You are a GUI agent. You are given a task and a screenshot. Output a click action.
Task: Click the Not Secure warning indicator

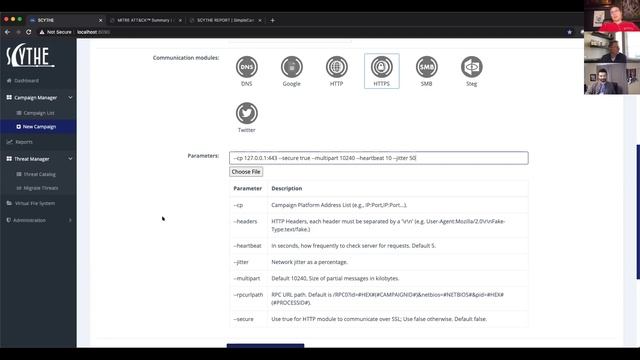click(x=55, y=32)
